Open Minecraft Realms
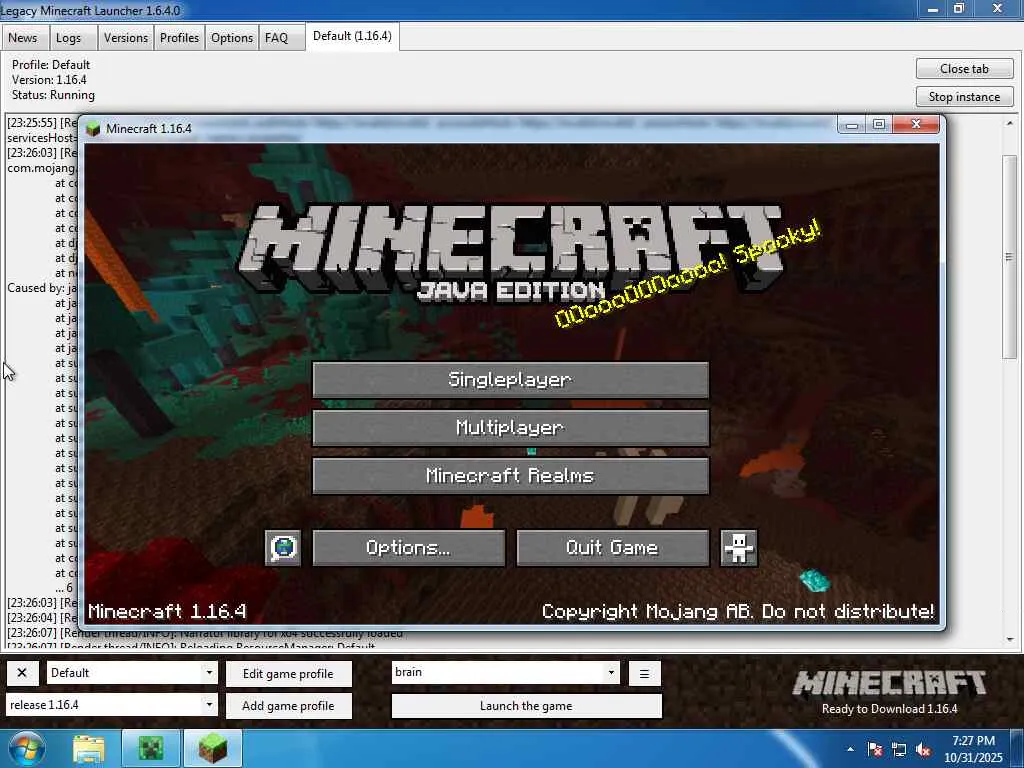The height and width of the screenshot is (768, 1024). tap(511, 475)
